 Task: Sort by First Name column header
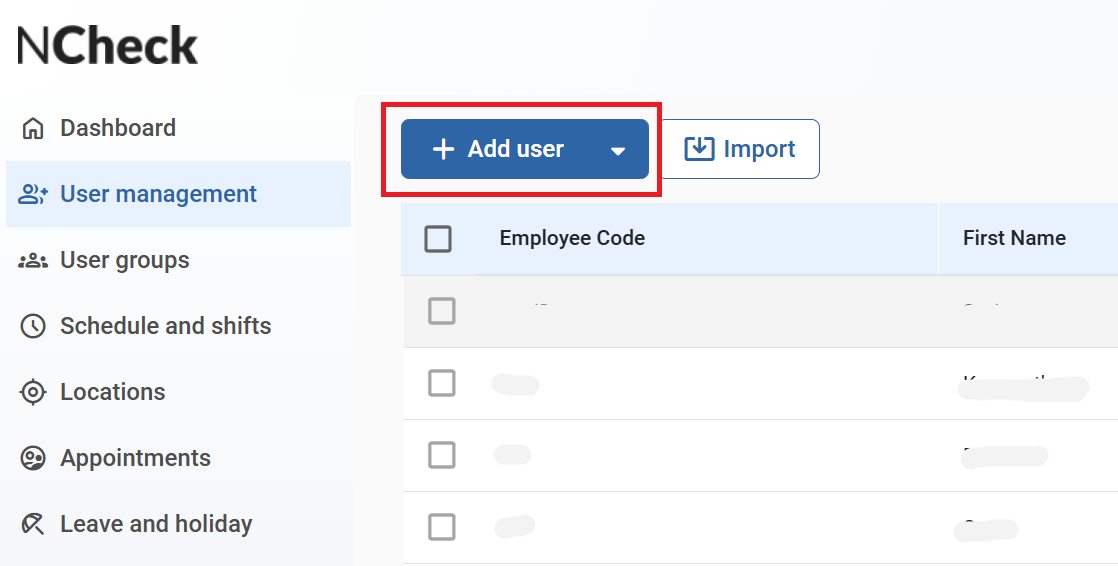tap(1014, 238)
